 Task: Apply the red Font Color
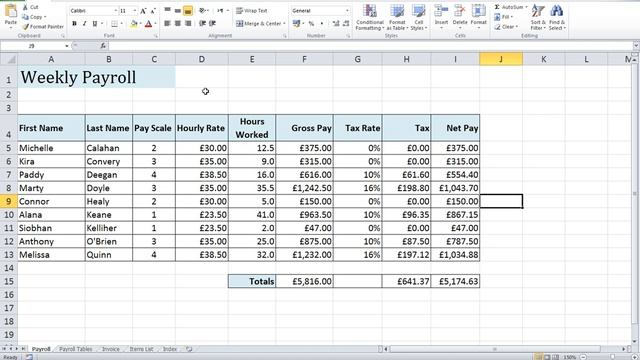(x=149, y=24)
